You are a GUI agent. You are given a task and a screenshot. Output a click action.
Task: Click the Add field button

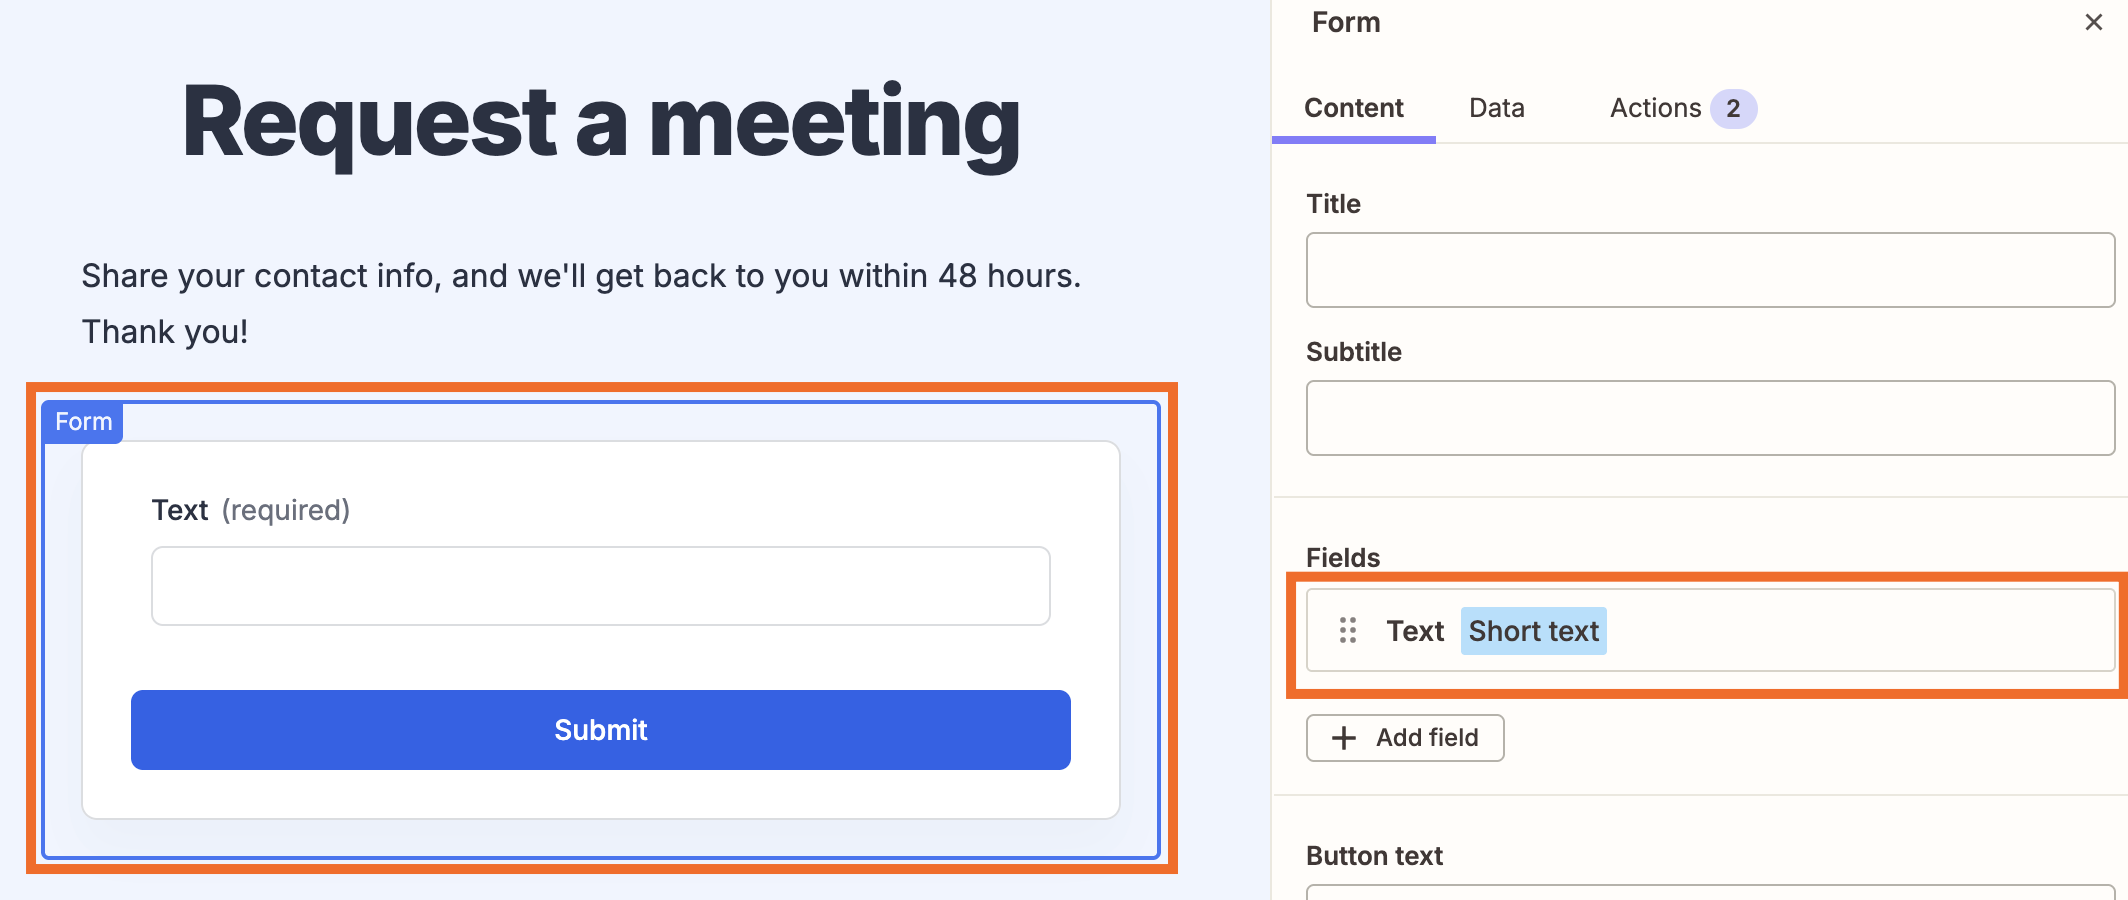tap(1404, 738)
